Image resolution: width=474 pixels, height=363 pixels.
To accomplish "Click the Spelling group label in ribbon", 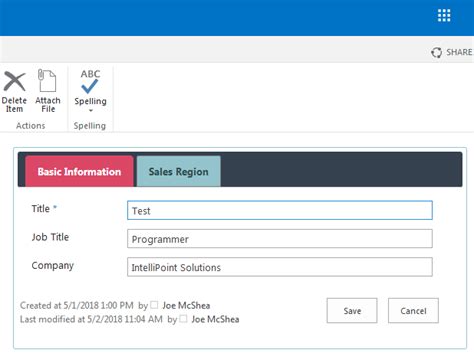I will 90,126.
